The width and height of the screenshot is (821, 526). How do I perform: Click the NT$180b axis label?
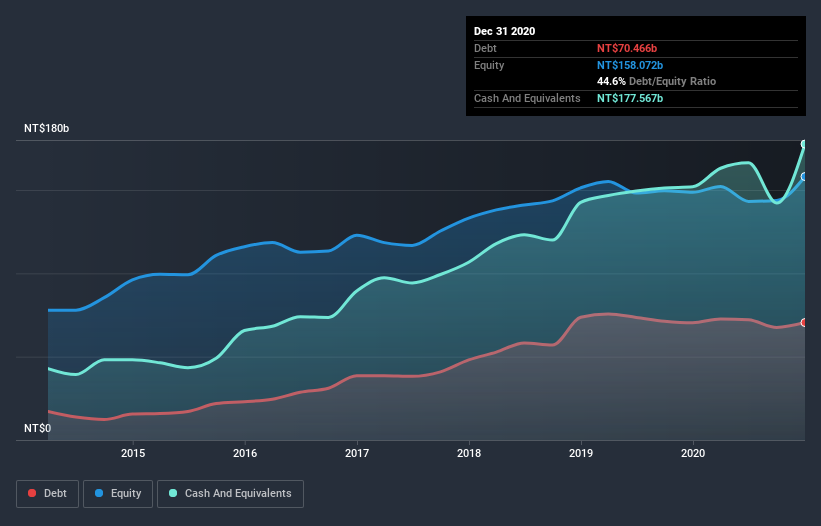coord(47,128)
